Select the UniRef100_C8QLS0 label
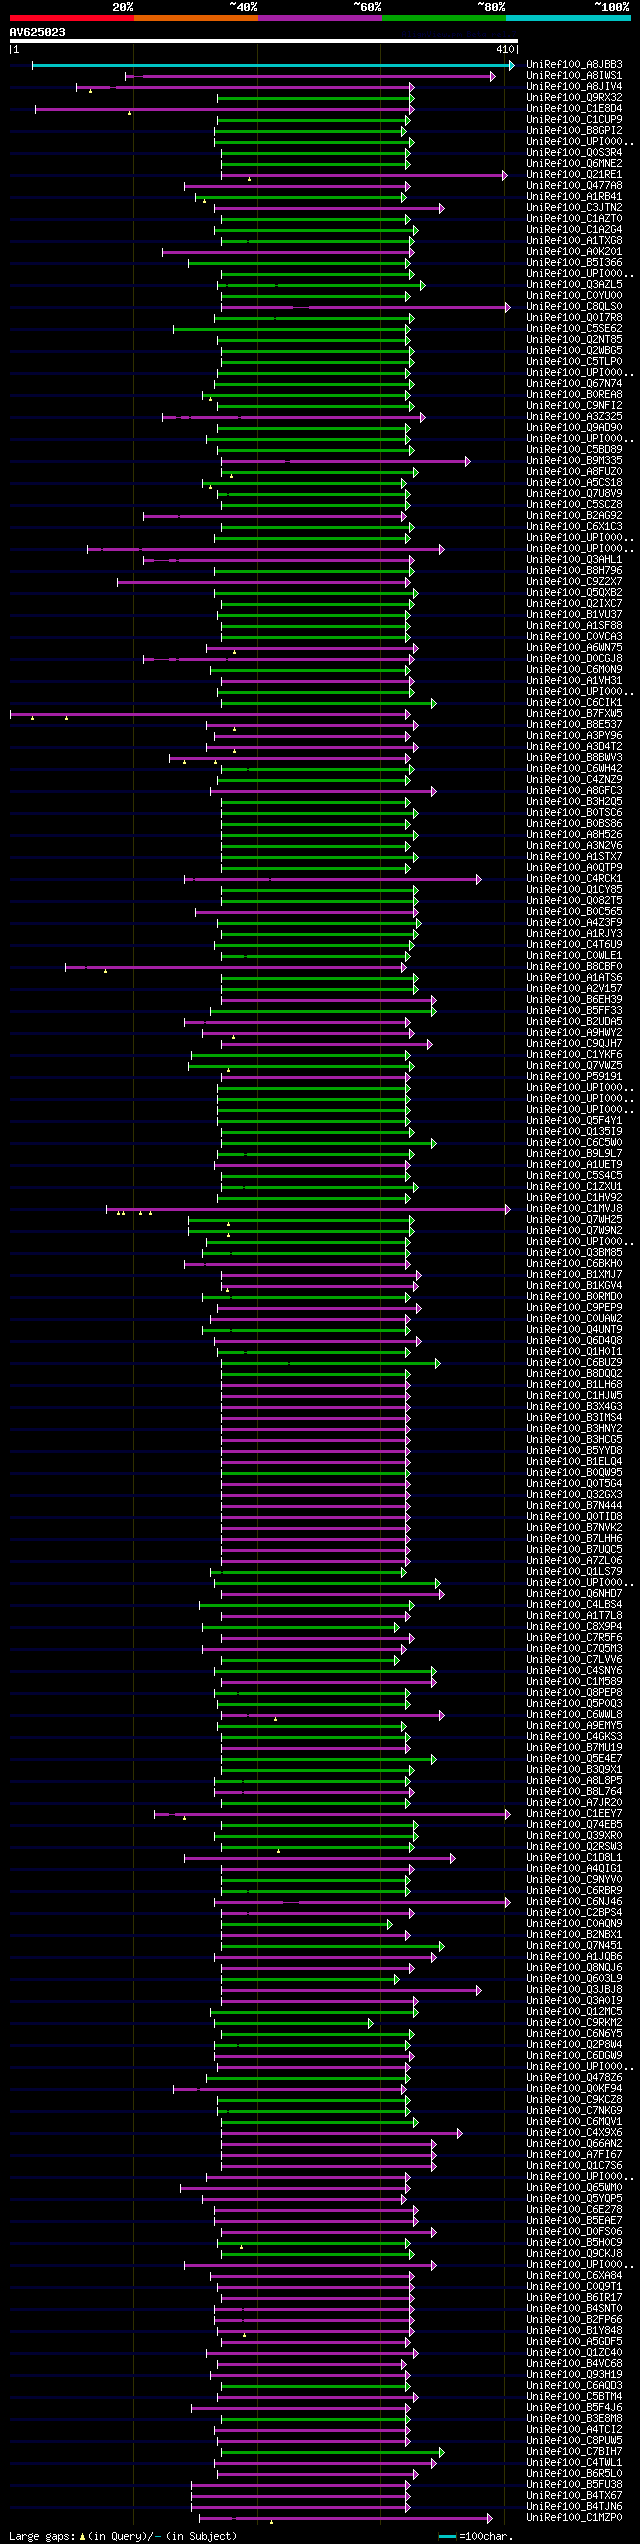Viewport: 640px width, 2544px height. [574, 307]
